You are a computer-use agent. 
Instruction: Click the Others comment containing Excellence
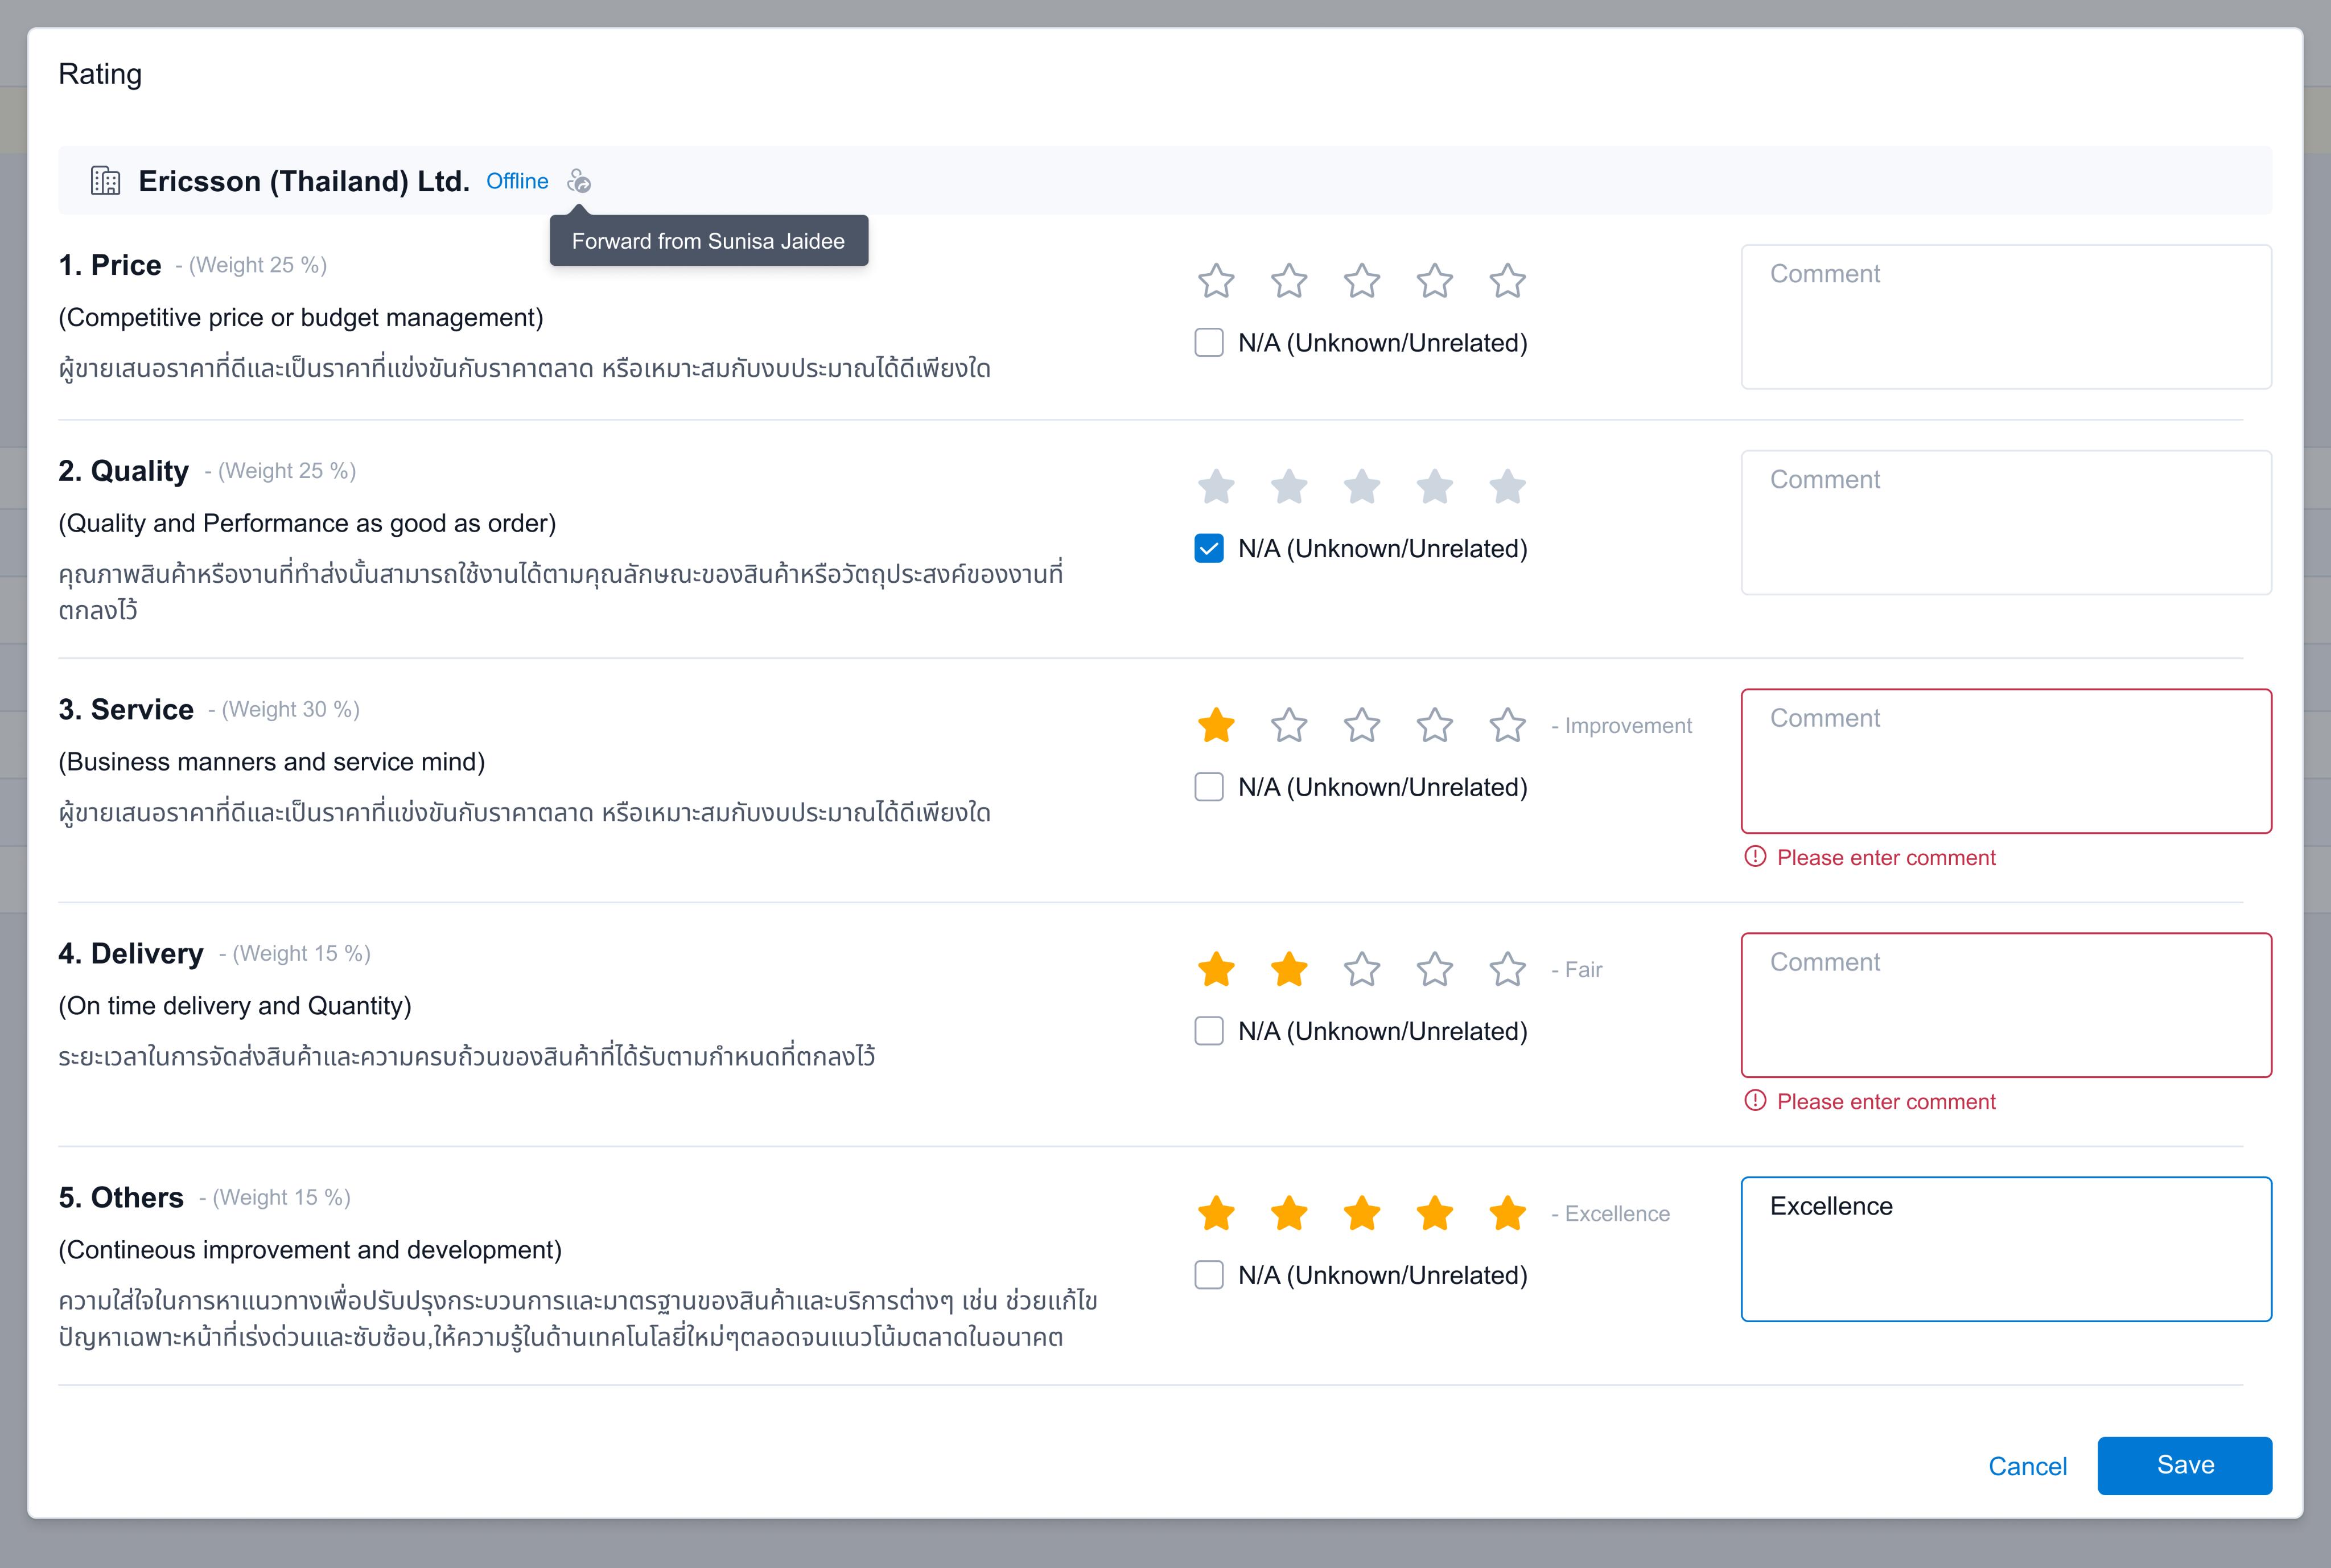click(x=2006, y=1249)
